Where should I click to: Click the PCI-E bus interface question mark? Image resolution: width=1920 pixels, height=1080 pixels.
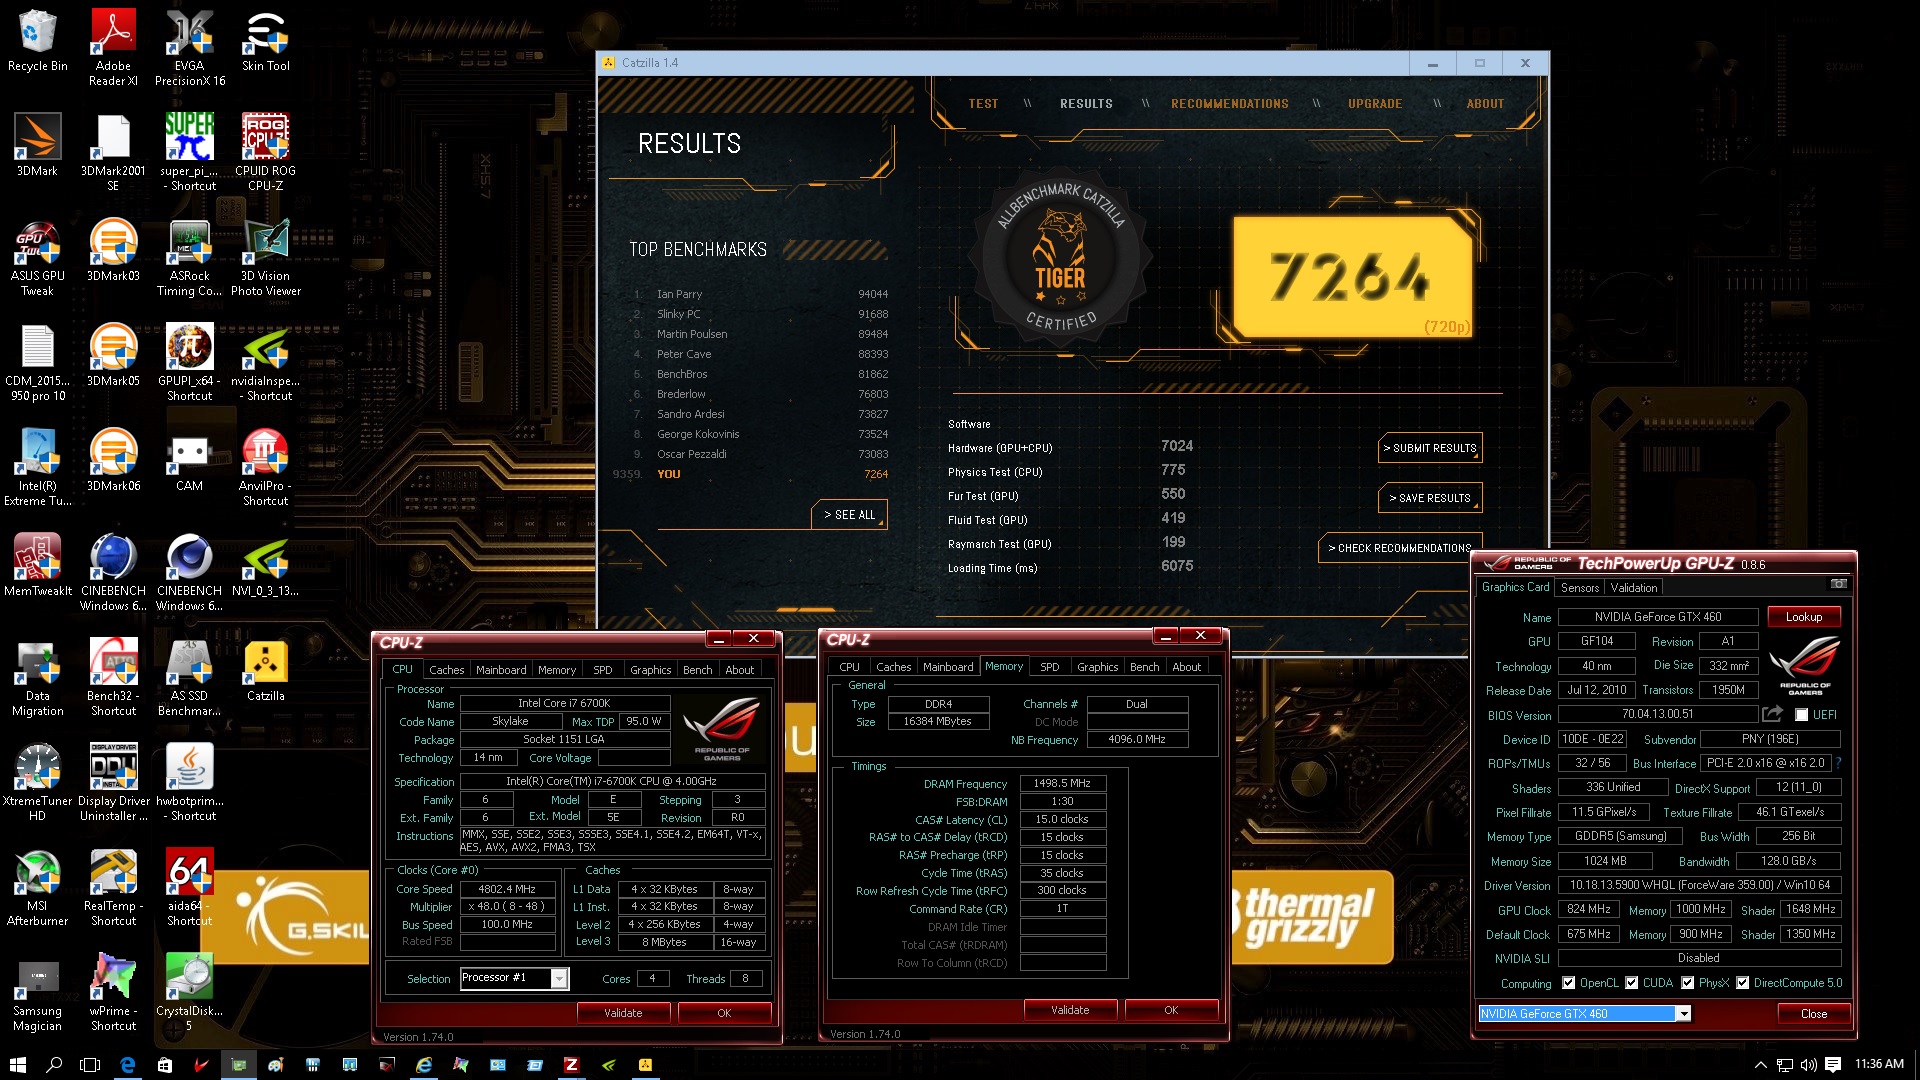tap(1838, 763)
